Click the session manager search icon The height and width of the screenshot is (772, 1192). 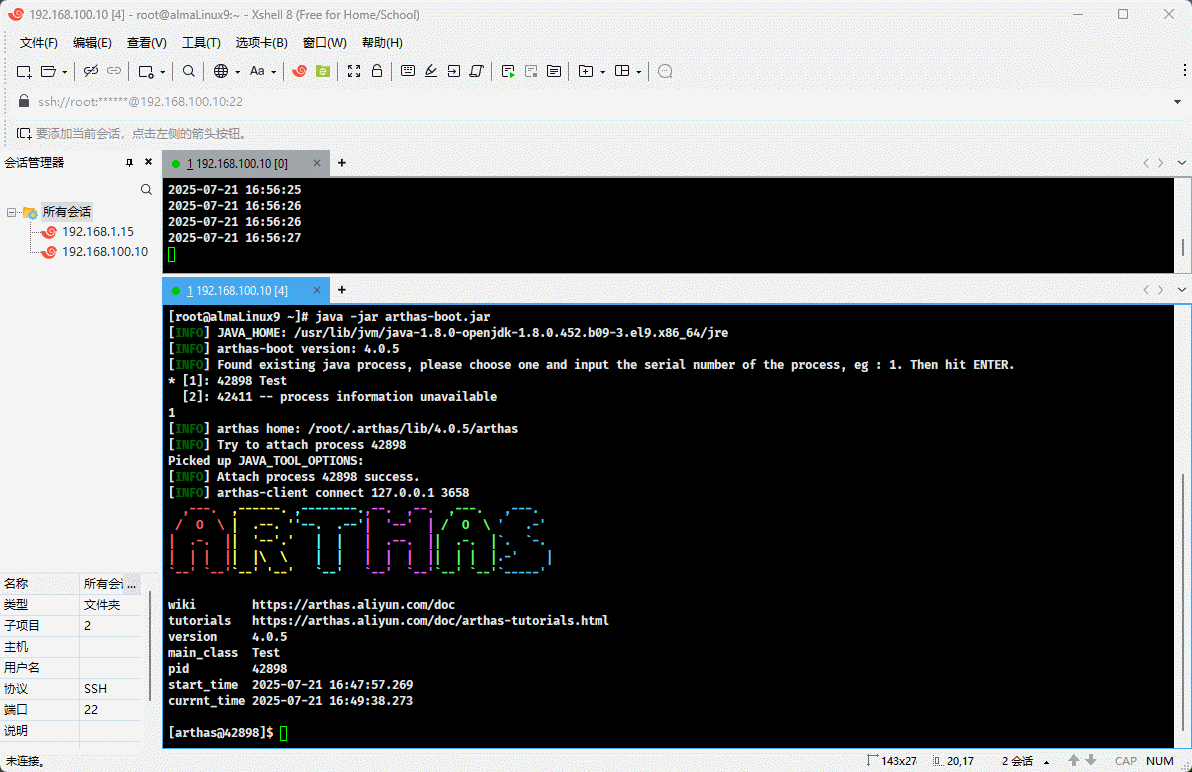coord(146,189)
